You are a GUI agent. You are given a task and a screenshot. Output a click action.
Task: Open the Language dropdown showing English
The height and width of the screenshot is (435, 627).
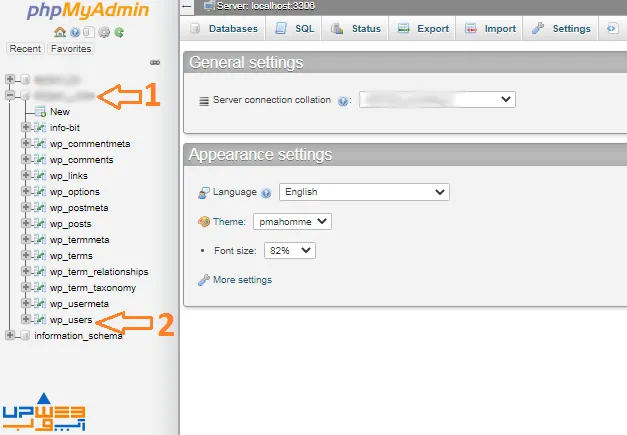[364, 192]
